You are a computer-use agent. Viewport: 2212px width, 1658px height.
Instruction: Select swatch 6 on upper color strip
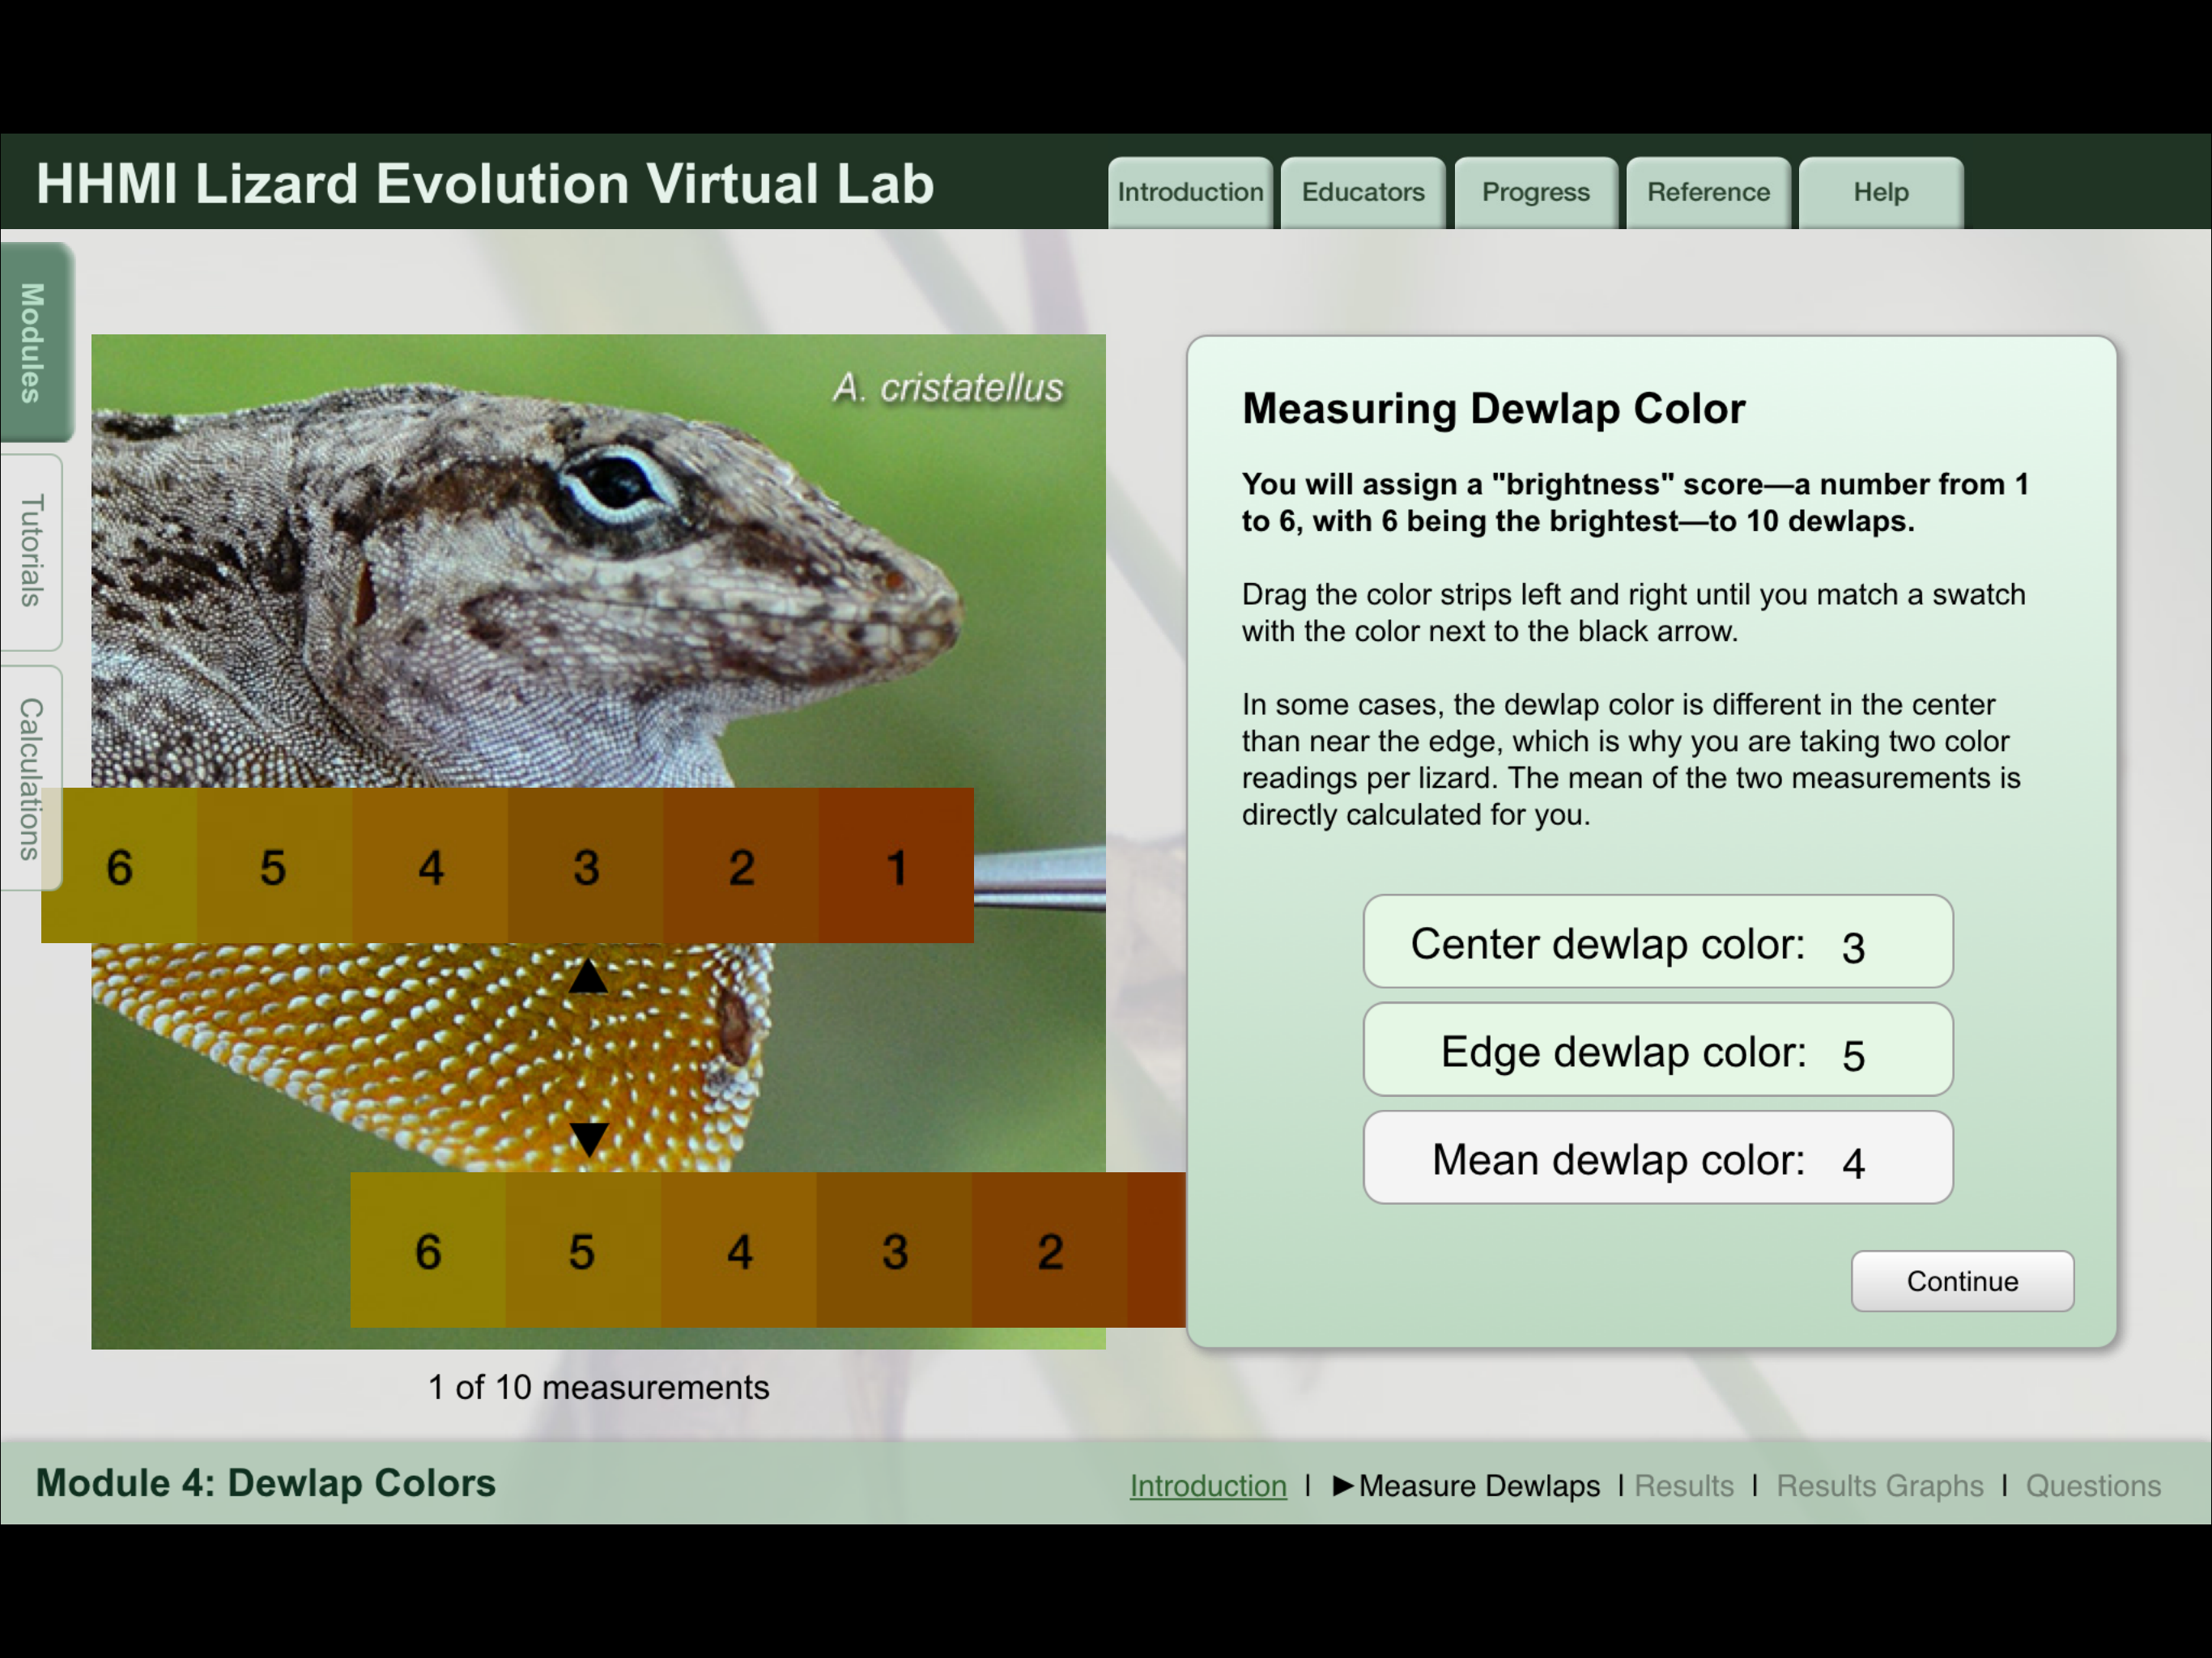point(119,866)
